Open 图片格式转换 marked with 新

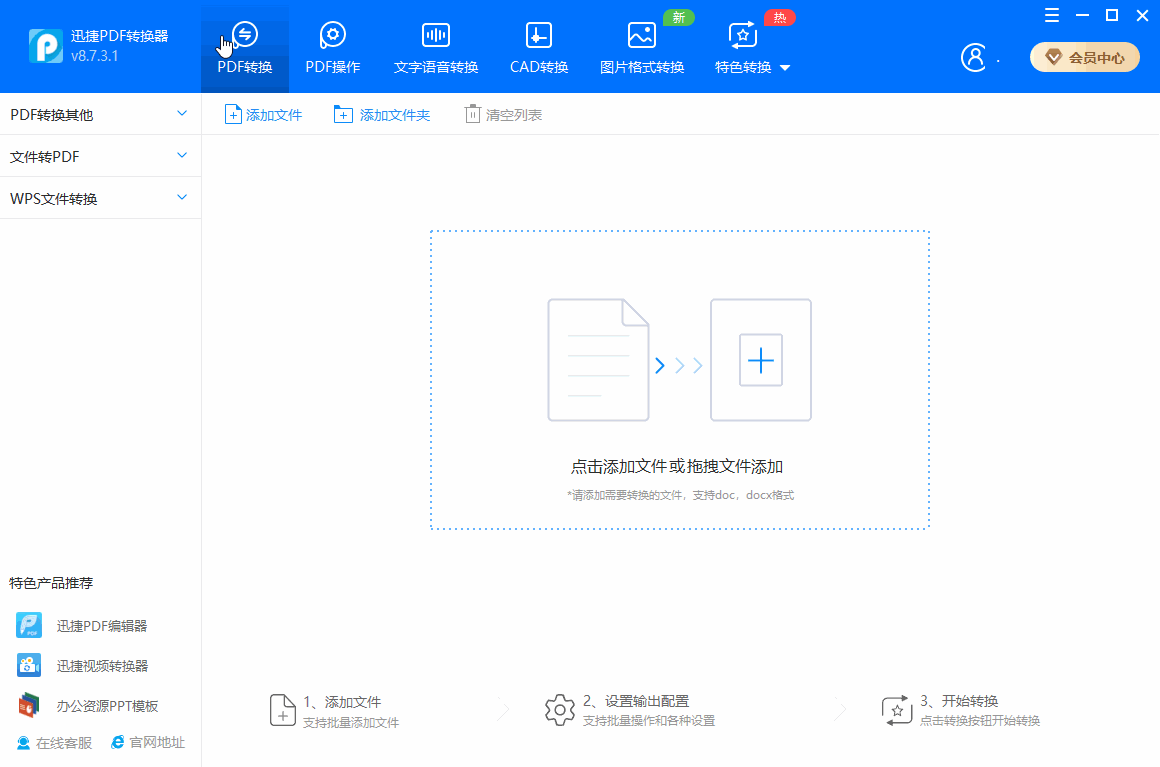(641, 46)
